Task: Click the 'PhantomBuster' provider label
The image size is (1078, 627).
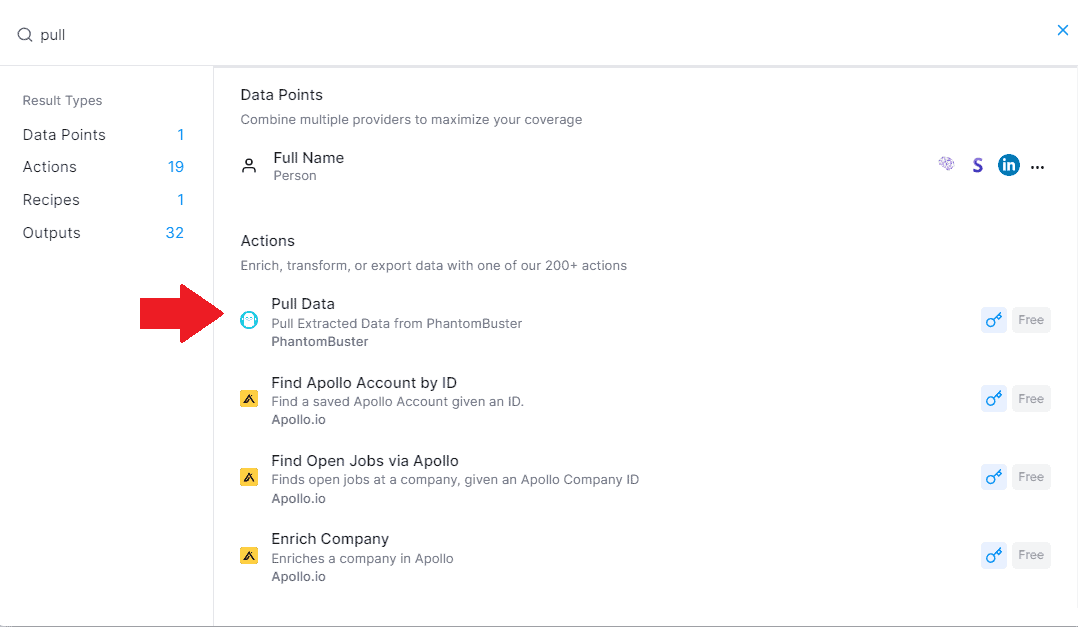Action: coord(320,342)
